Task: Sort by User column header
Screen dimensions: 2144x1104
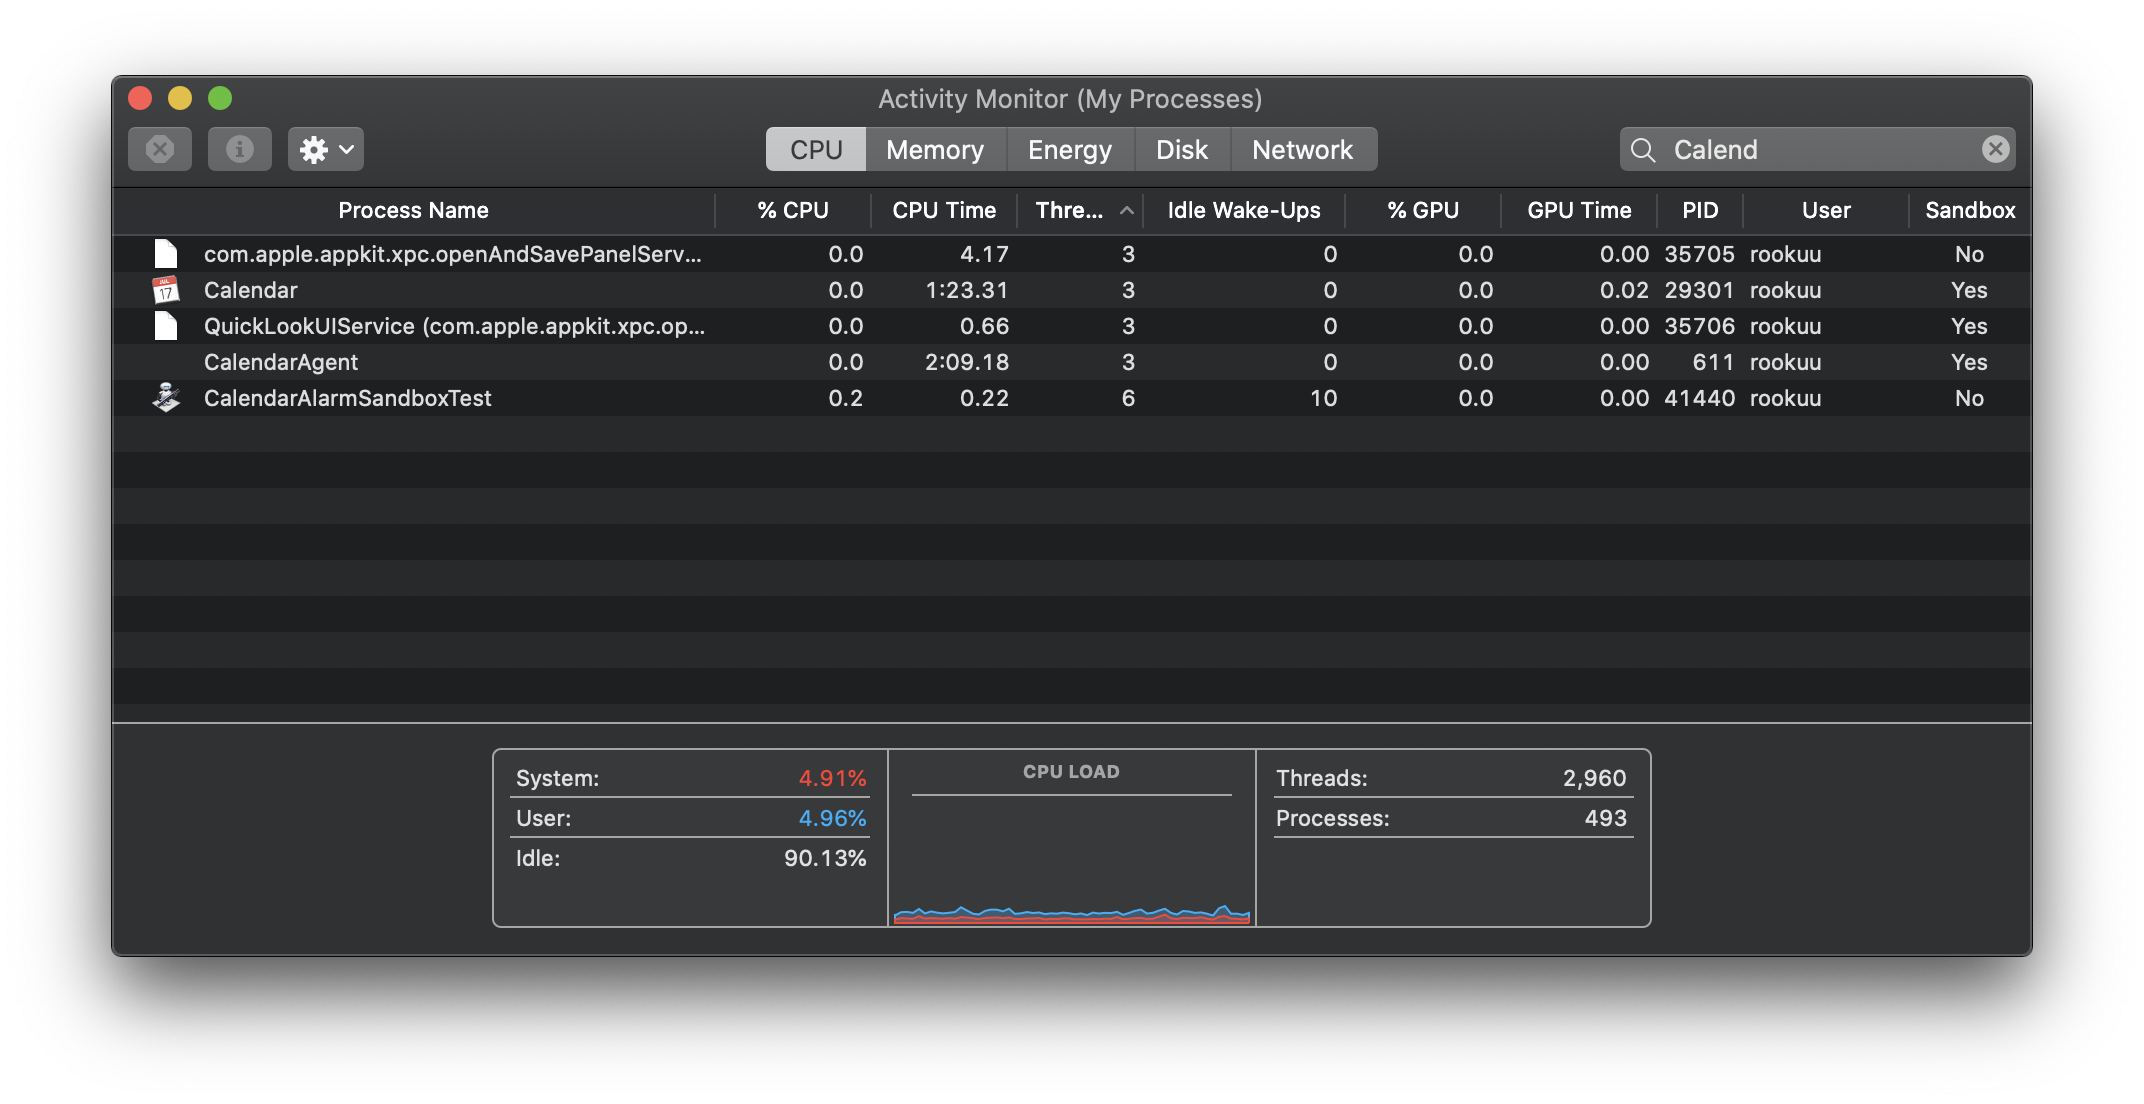Action: pos(1826,210)
